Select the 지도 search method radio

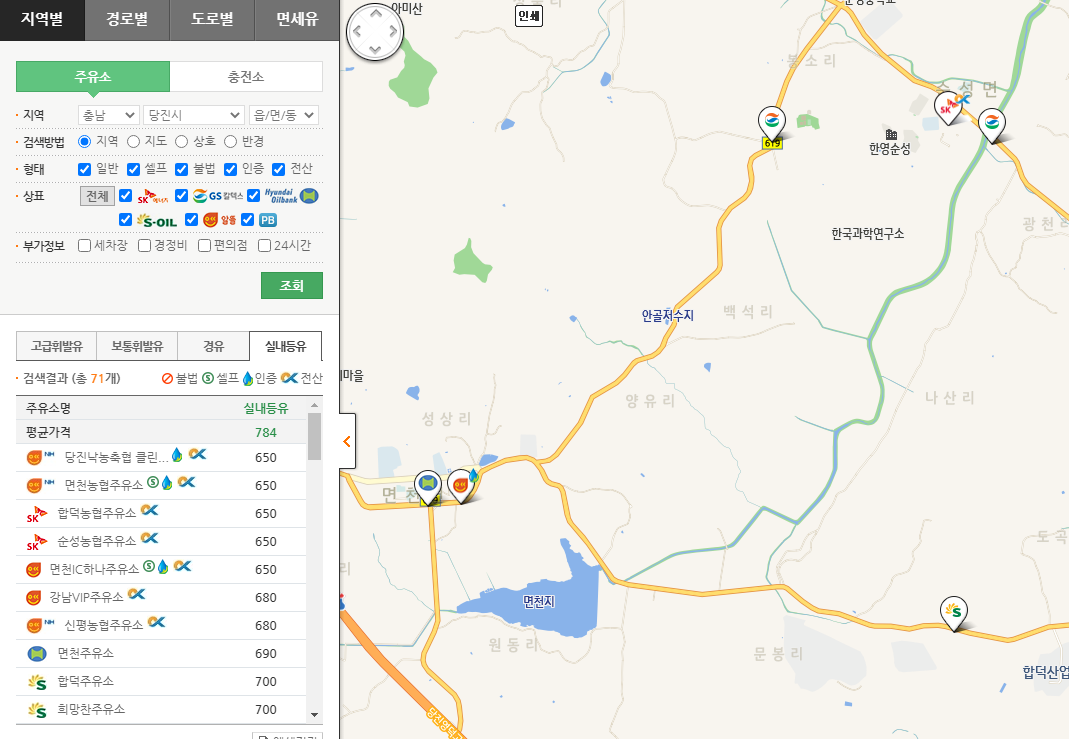coord(134,141)
